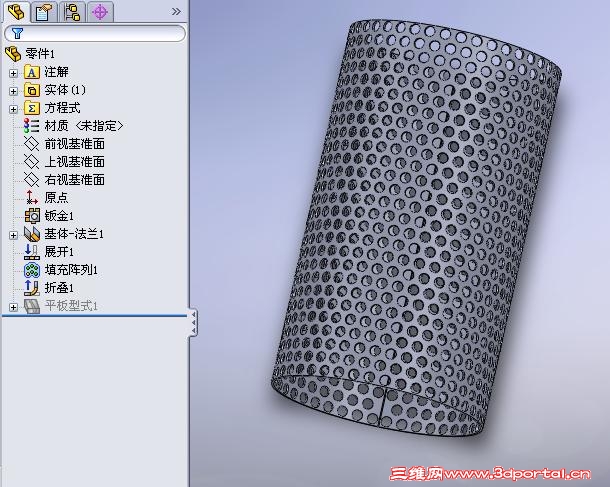The height and width of the screenshot is (487, 610).
Task: Click the 填充阵列1 label
Action: point(71,270)
